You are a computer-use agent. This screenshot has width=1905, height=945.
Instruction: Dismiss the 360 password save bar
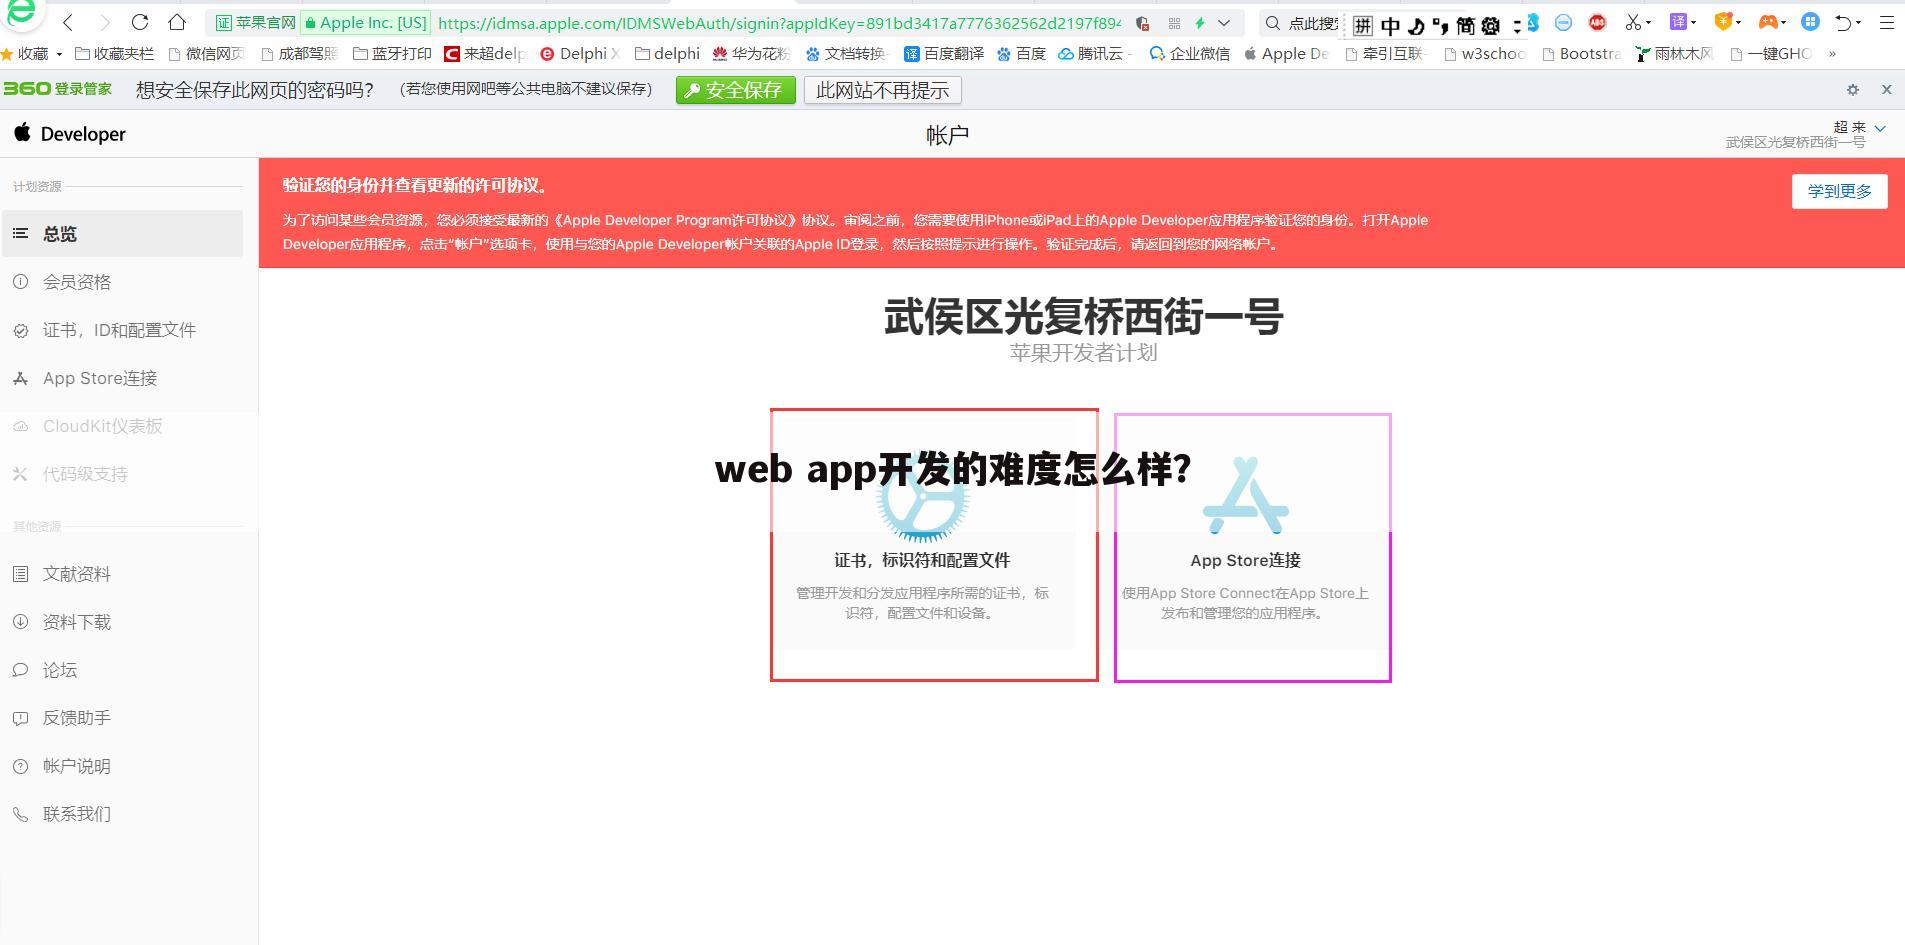point(1887,89)
